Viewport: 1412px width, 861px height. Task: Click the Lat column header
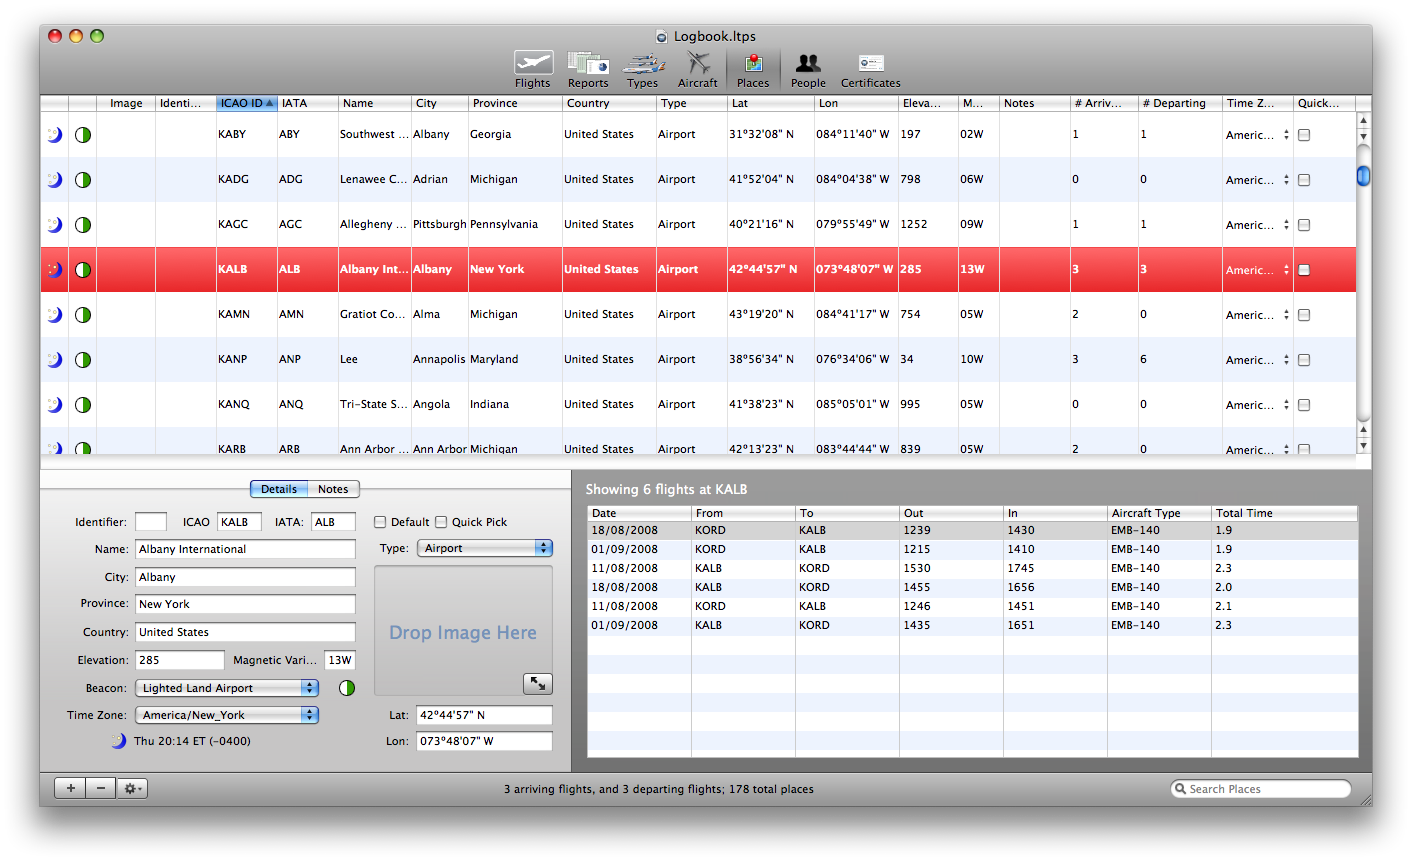(x=770, y=103)
